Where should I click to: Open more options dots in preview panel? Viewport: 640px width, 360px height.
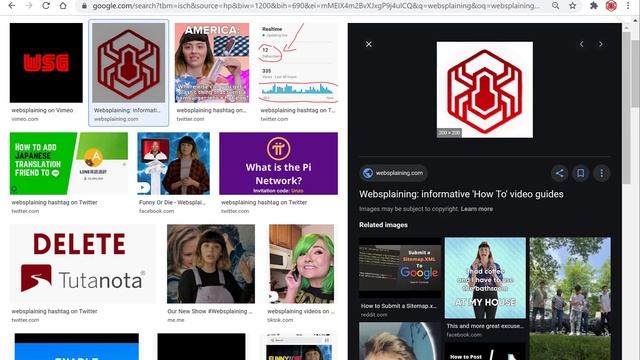click(x=602, y=173)
